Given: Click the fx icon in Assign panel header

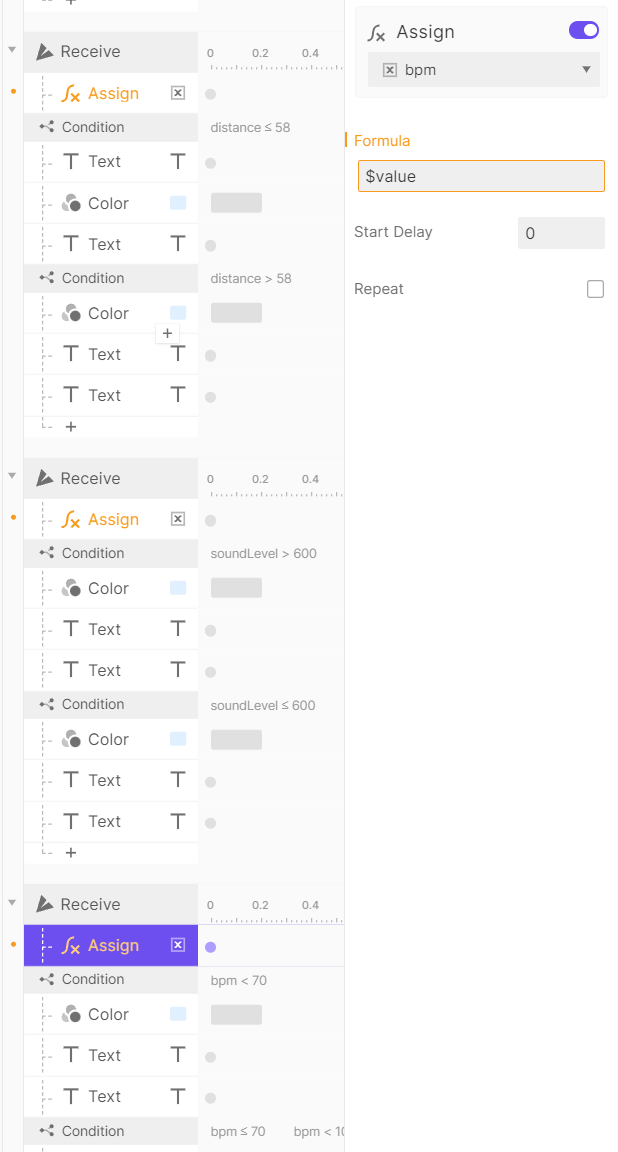Looking at the screenshot, I should [x=377, y=33].
